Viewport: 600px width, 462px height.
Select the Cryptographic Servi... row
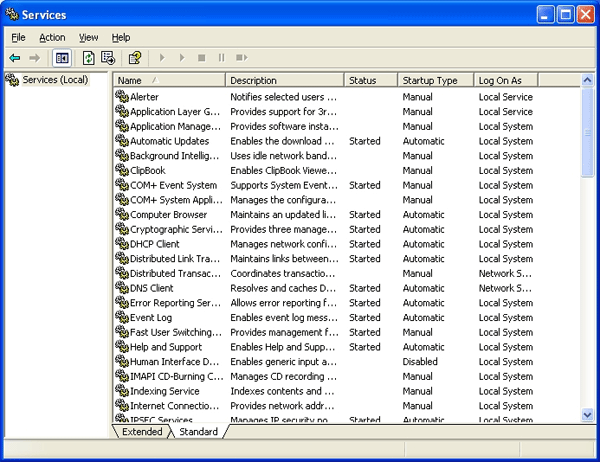[346, 229]
